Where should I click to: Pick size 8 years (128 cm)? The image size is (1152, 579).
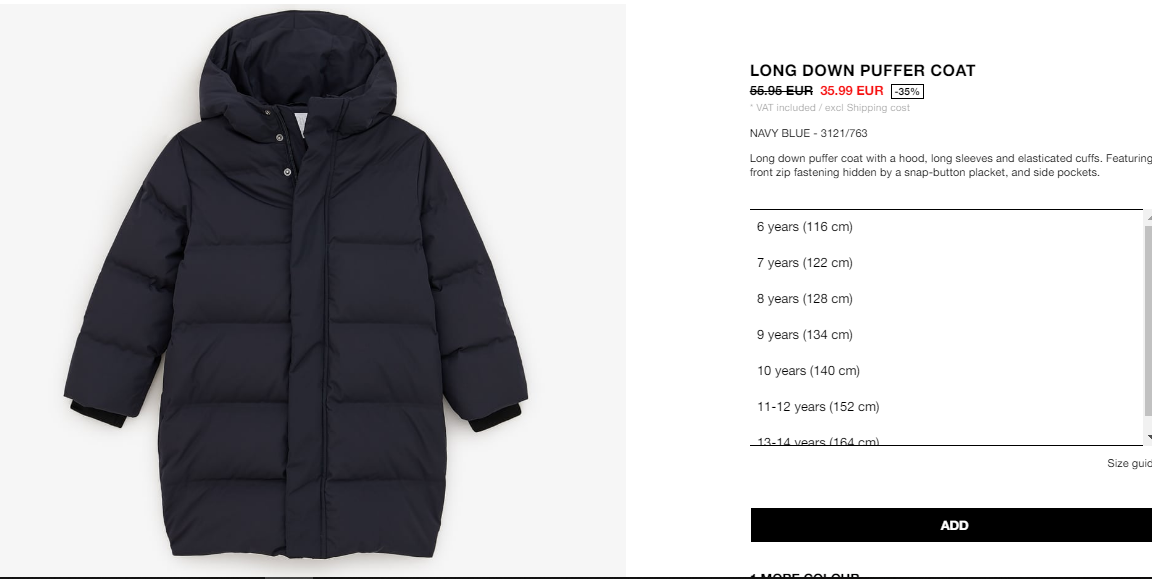point(946,299)
